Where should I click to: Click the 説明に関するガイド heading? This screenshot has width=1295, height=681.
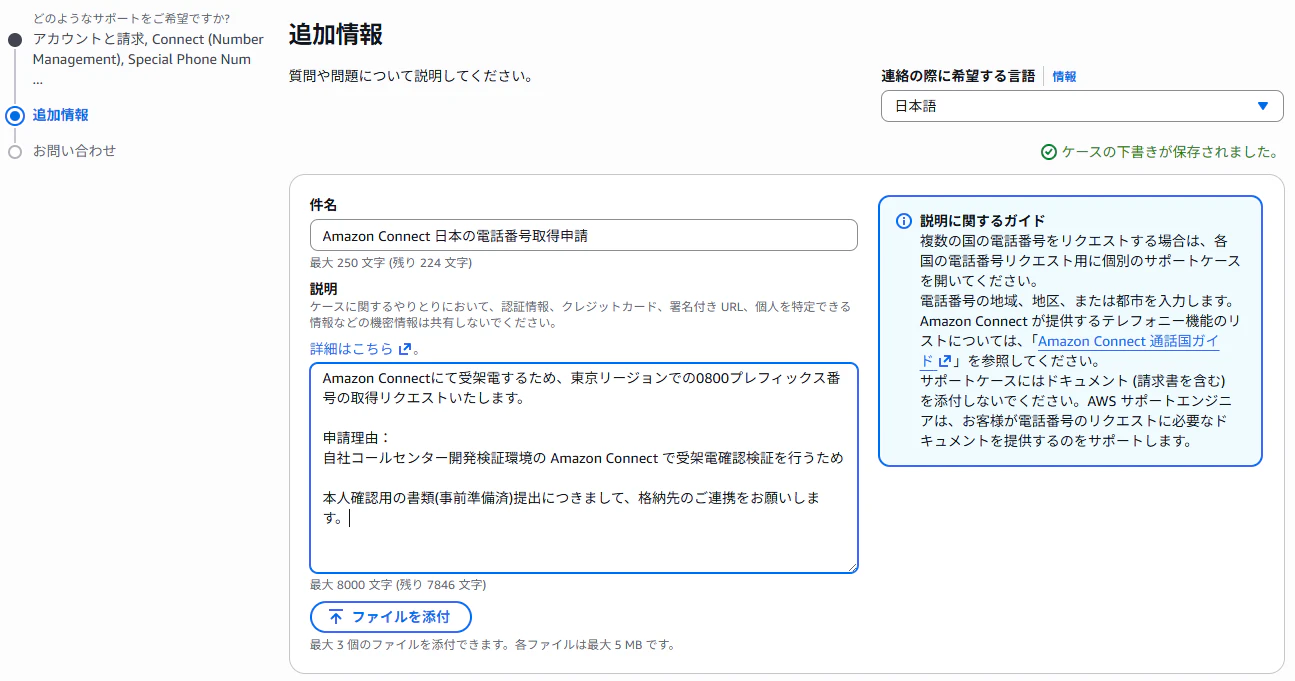[982, 221]
